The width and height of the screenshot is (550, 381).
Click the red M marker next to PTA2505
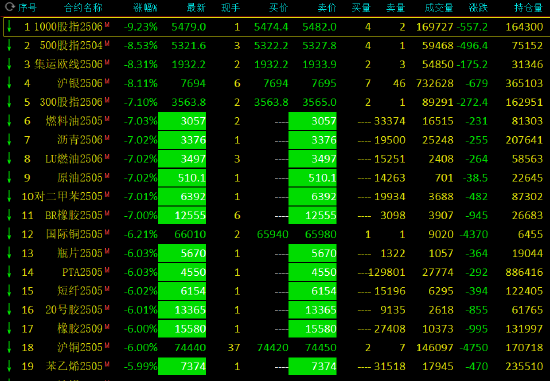pyautogui.click(x=107, y=270)
